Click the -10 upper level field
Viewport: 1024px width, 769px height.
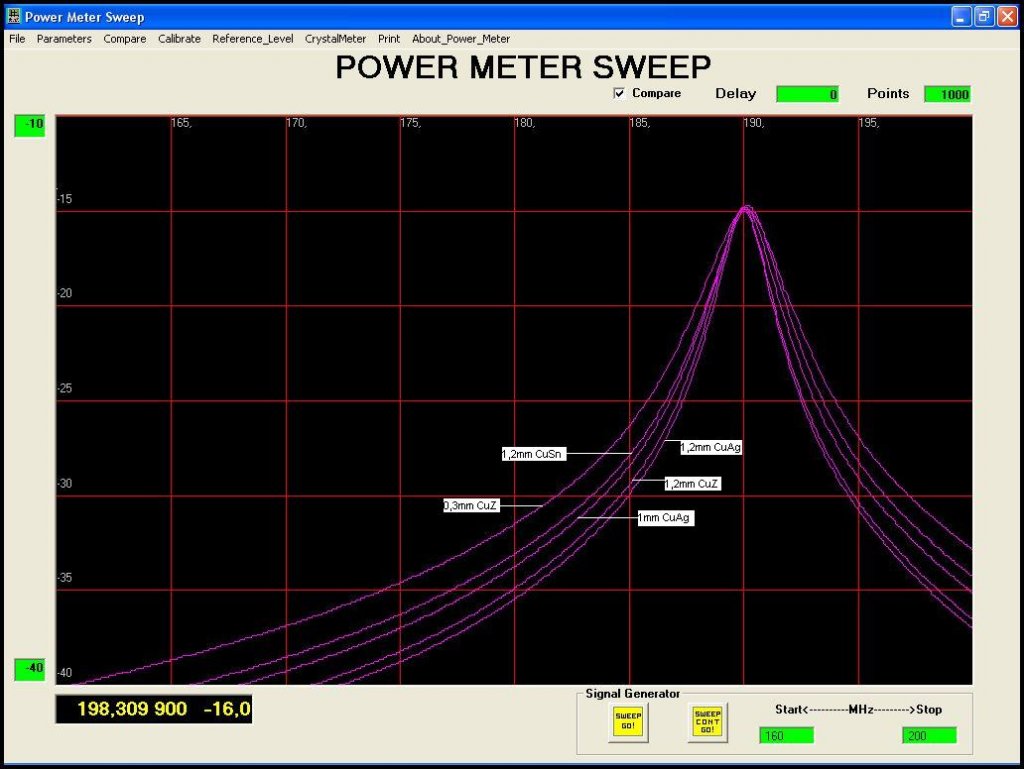pos(30,125)
